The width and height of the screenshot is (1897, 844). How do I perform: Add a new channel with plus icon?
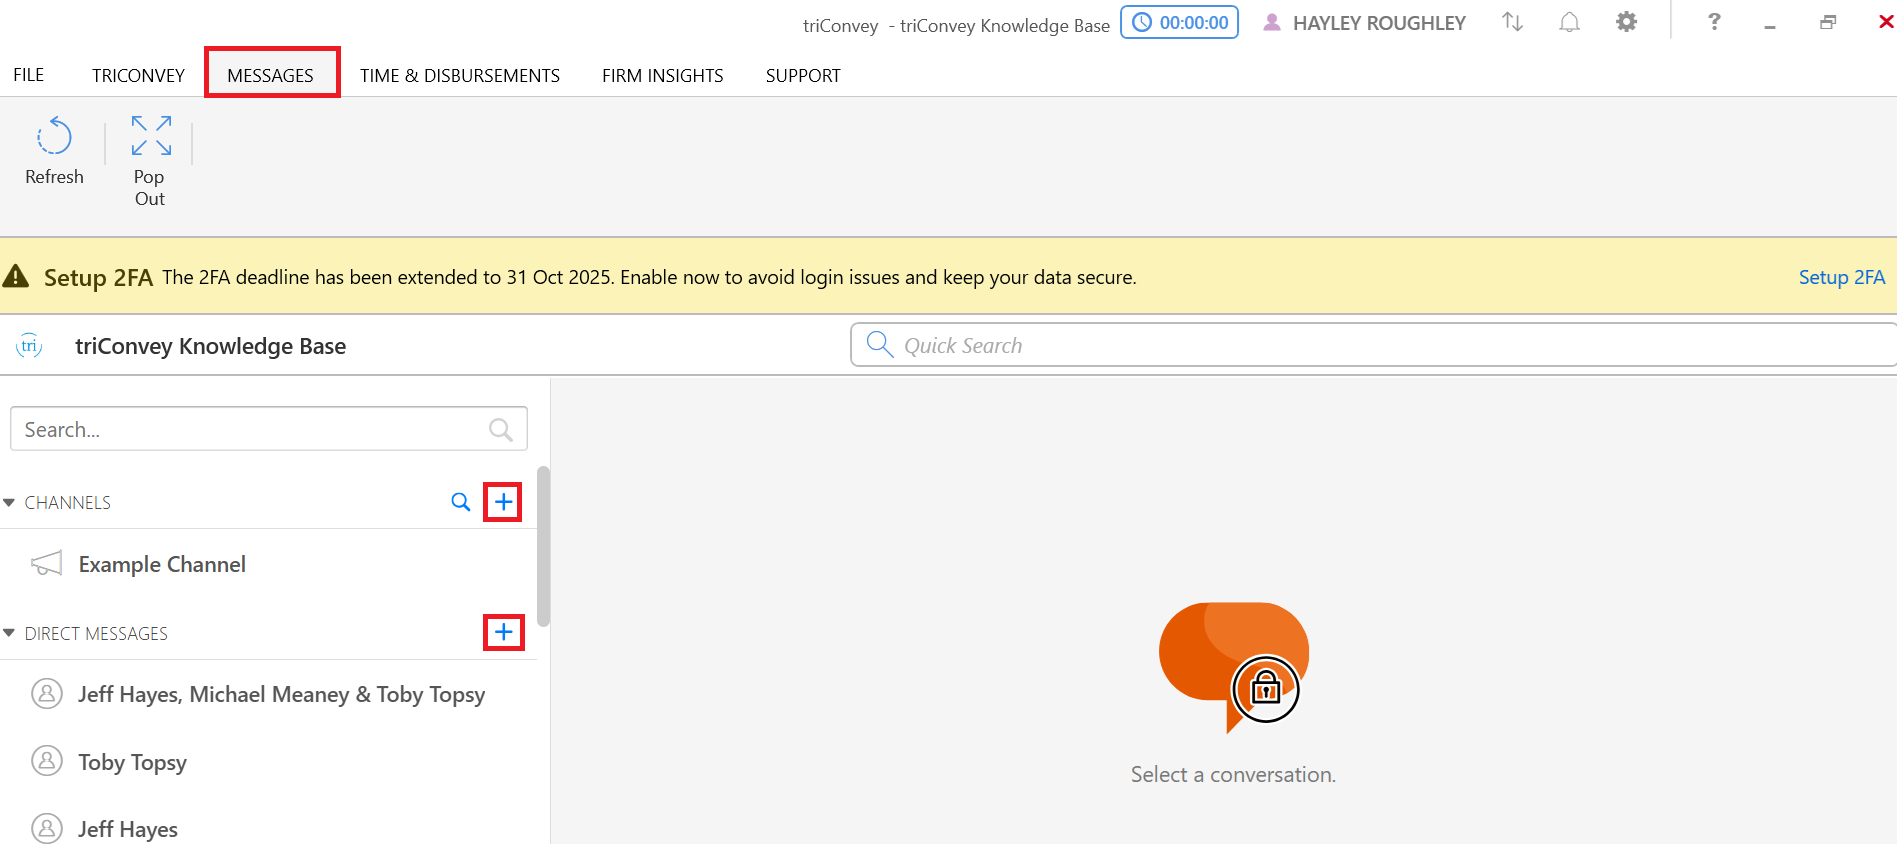point(504,502)
